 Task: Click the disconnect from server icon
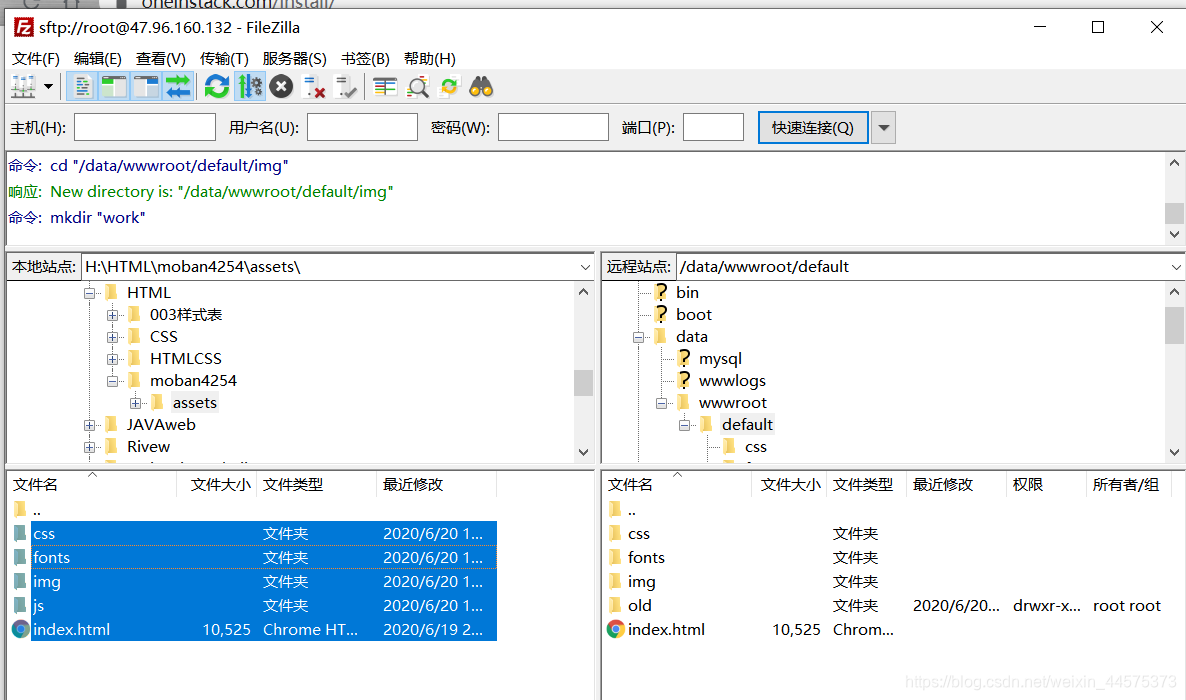pyautogui.click(x=313, y=87)
